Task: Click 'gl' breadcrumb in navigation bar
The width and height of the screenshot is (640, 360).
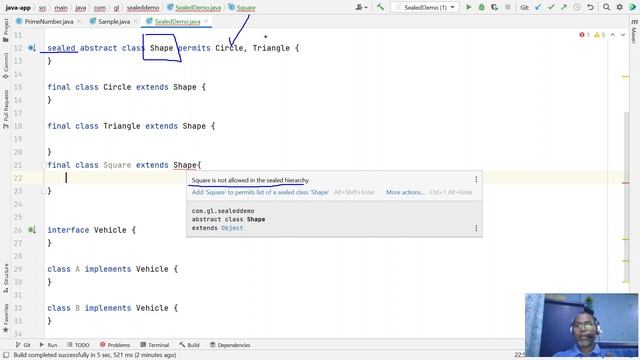Action: 116,7
